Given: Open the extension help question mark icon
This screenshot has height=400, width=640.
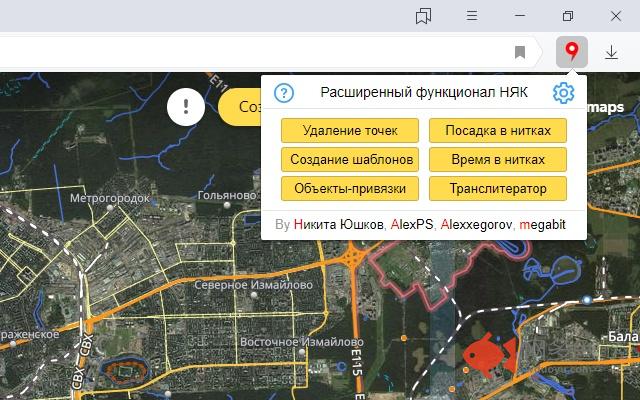Looking at the screenshot, I should pos(284,93).
